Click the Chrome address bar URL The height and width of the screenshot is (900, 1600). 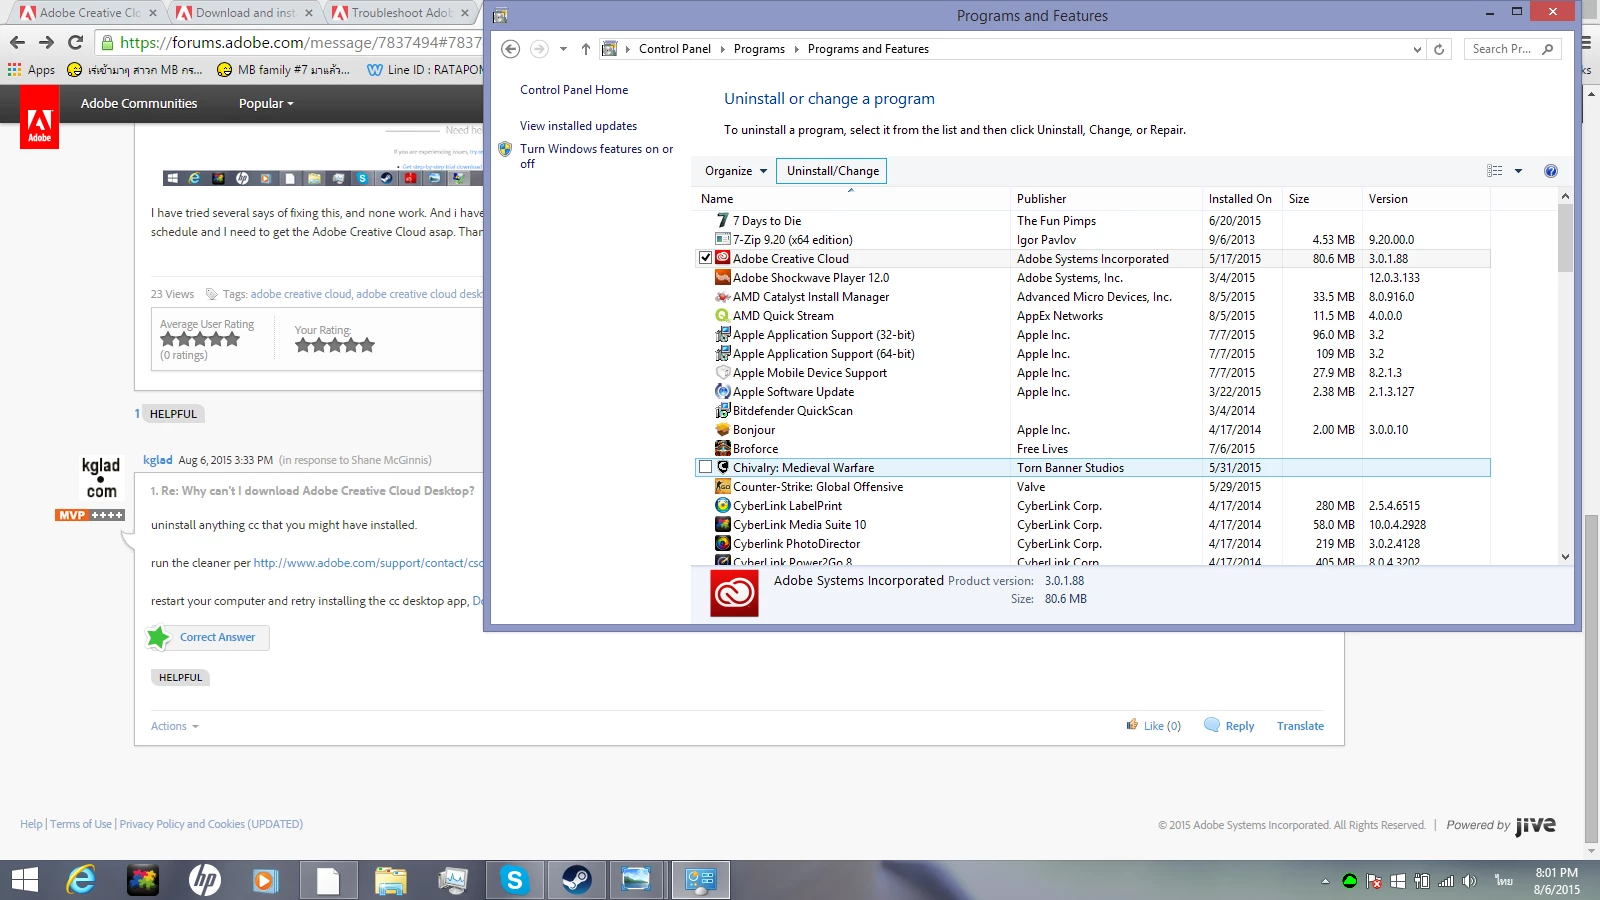coord(300,42)
